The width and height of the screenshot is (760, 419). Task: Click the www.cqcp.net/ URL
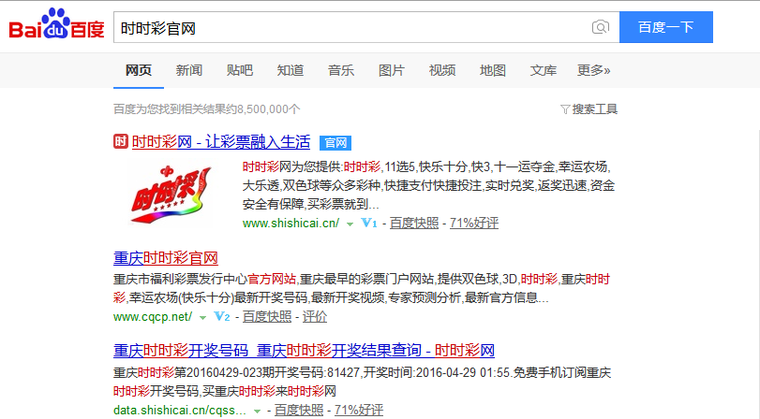[x=153, y=317]
